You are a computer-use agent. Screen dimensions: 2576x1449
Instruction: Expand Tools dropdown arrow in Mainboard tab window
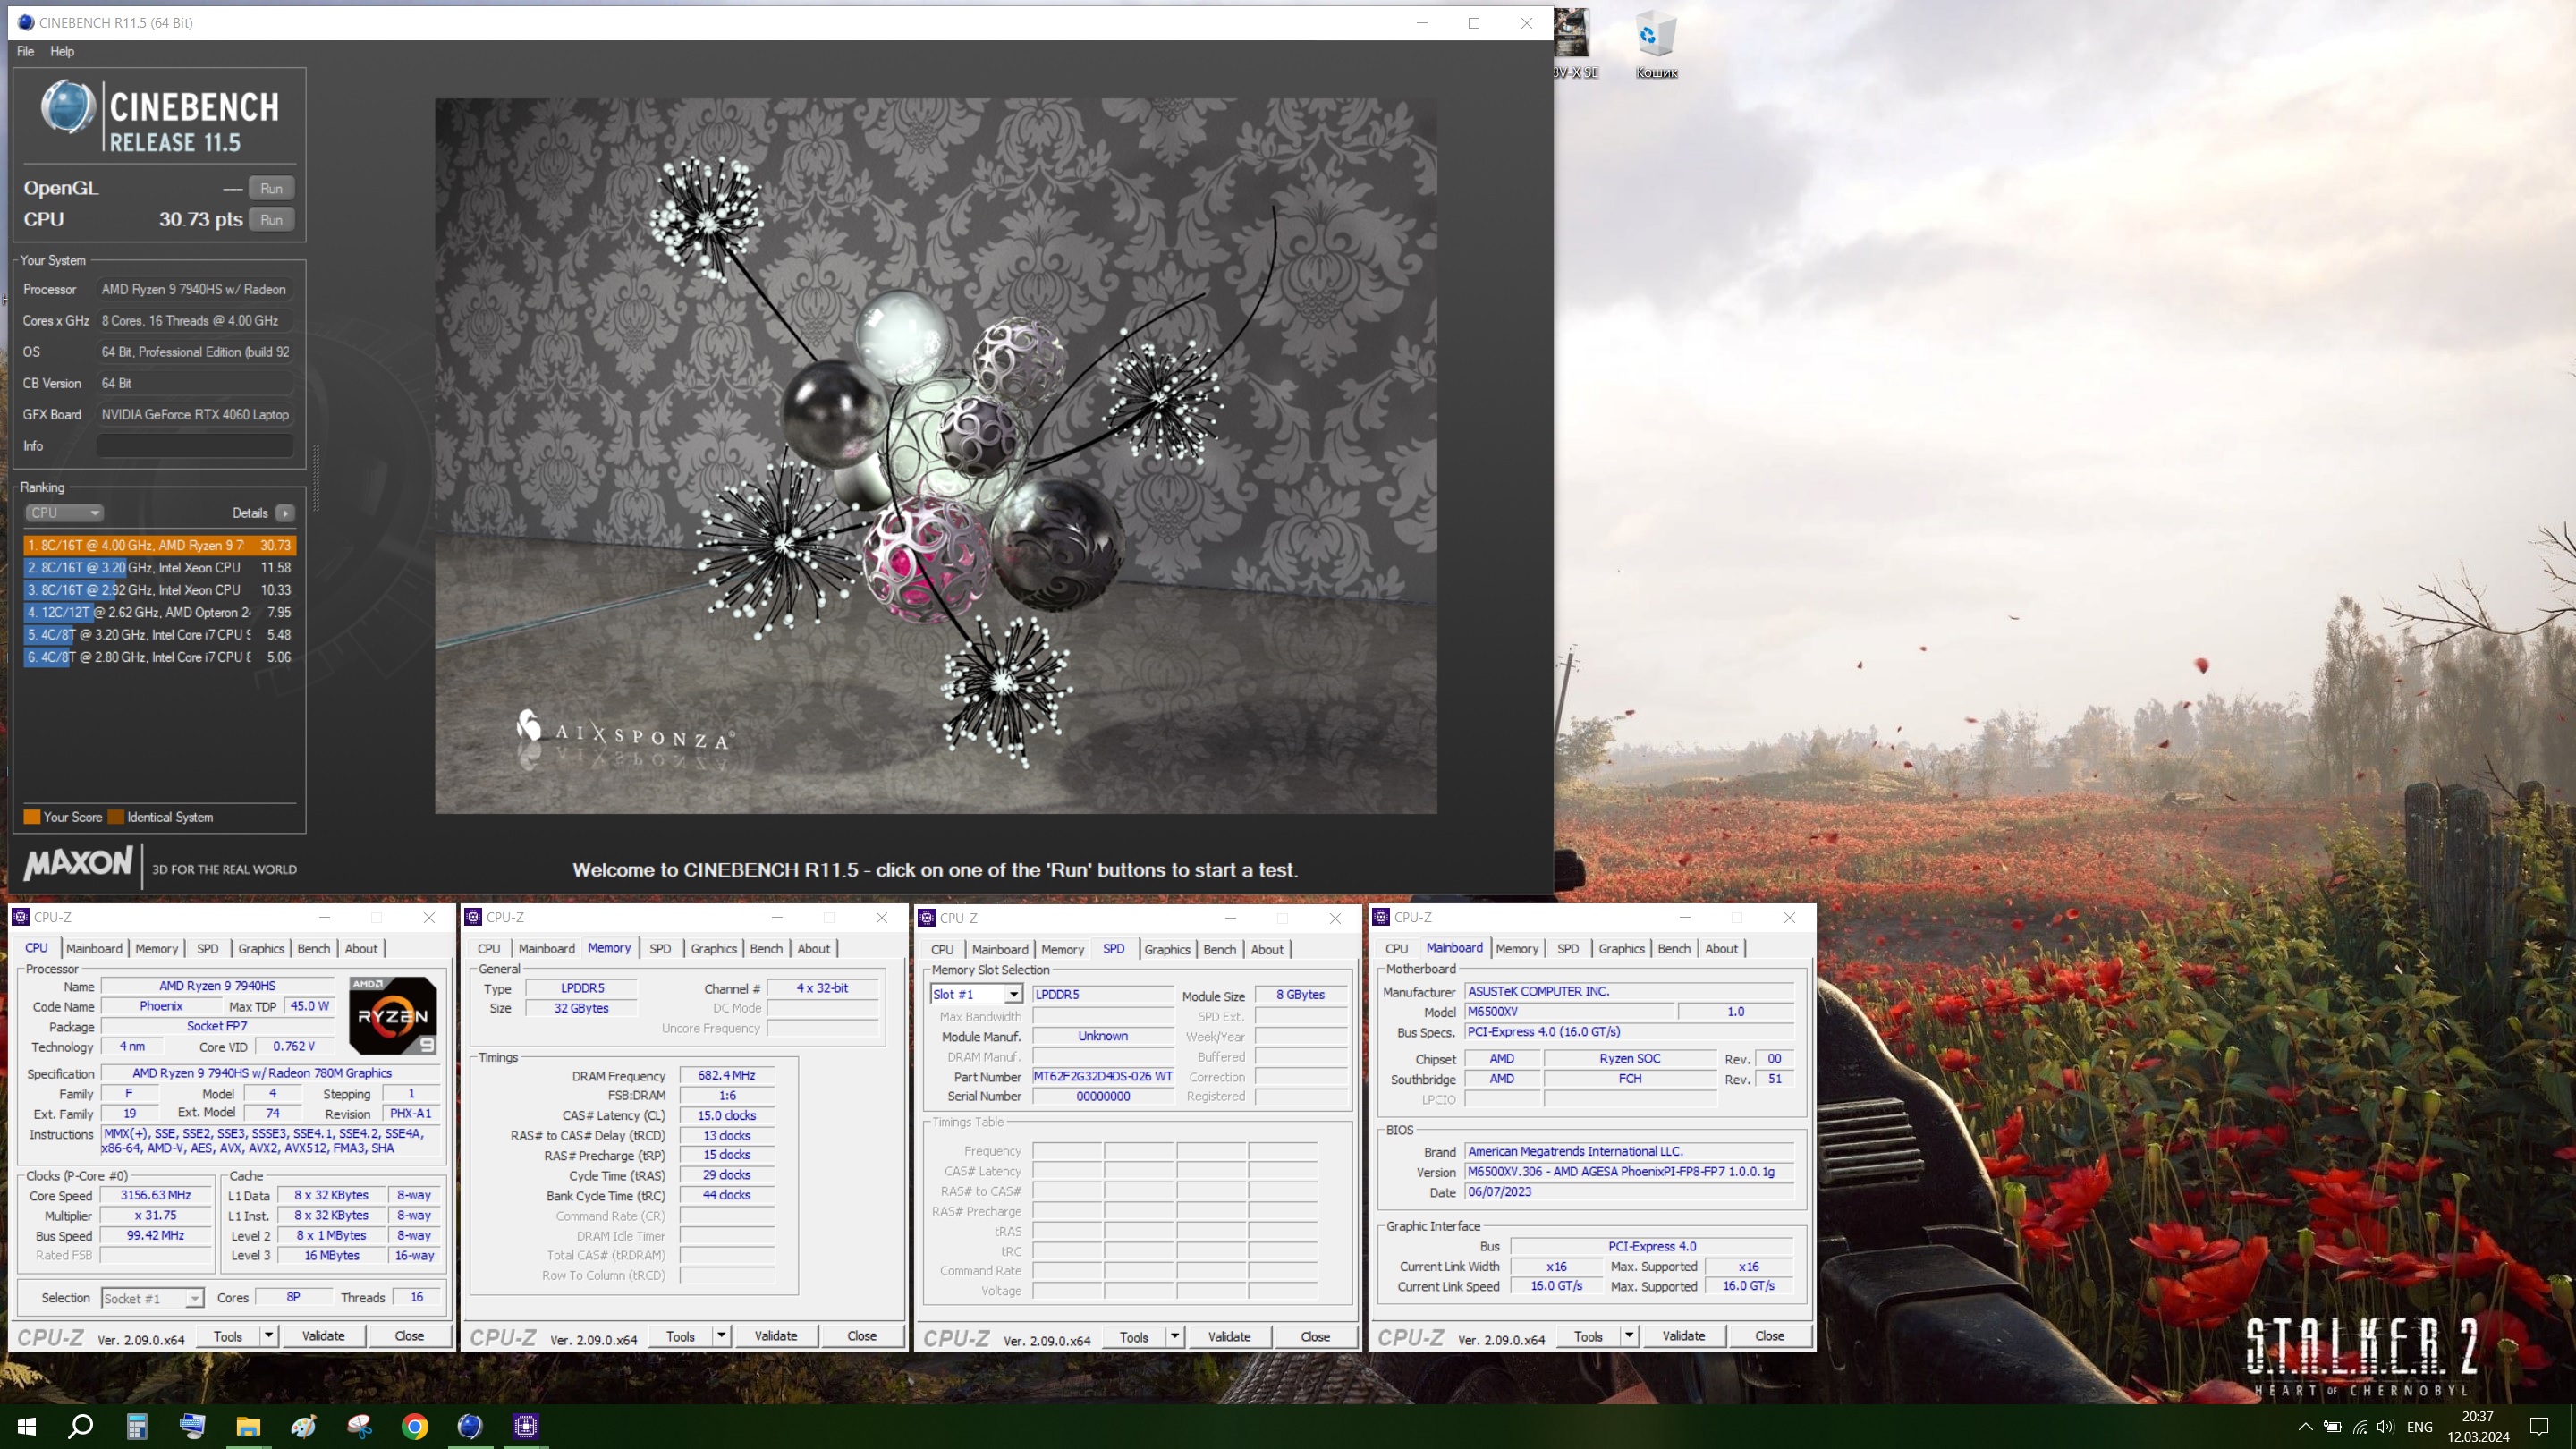click(x=1629, y=1336)
